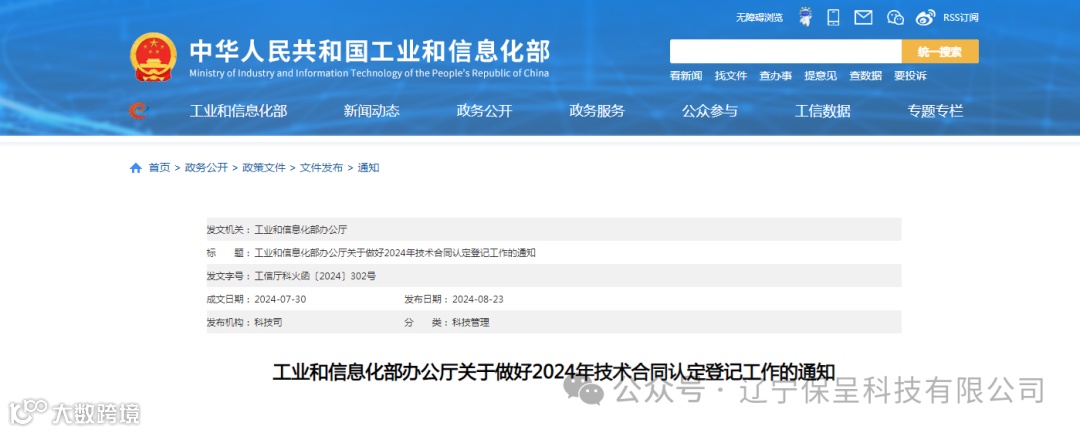
Task: Open the 查办事 quick link
Action: point(776,76)
